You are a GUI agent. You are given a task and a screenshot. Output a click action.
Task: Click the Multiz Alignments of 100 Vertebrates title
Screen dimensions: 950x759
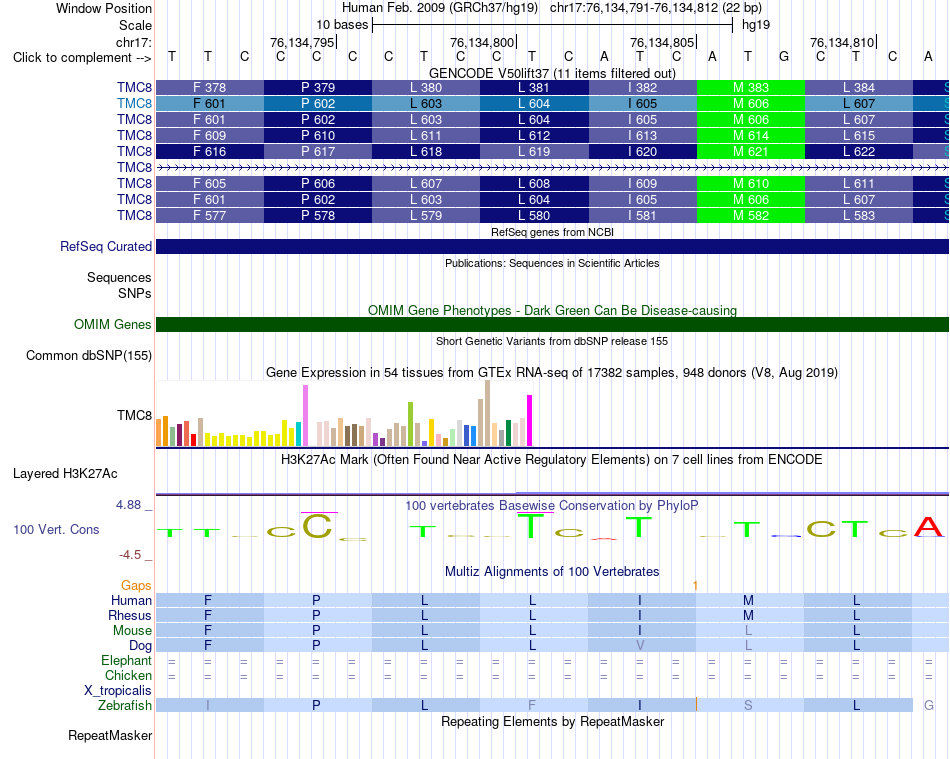[552, 572]
